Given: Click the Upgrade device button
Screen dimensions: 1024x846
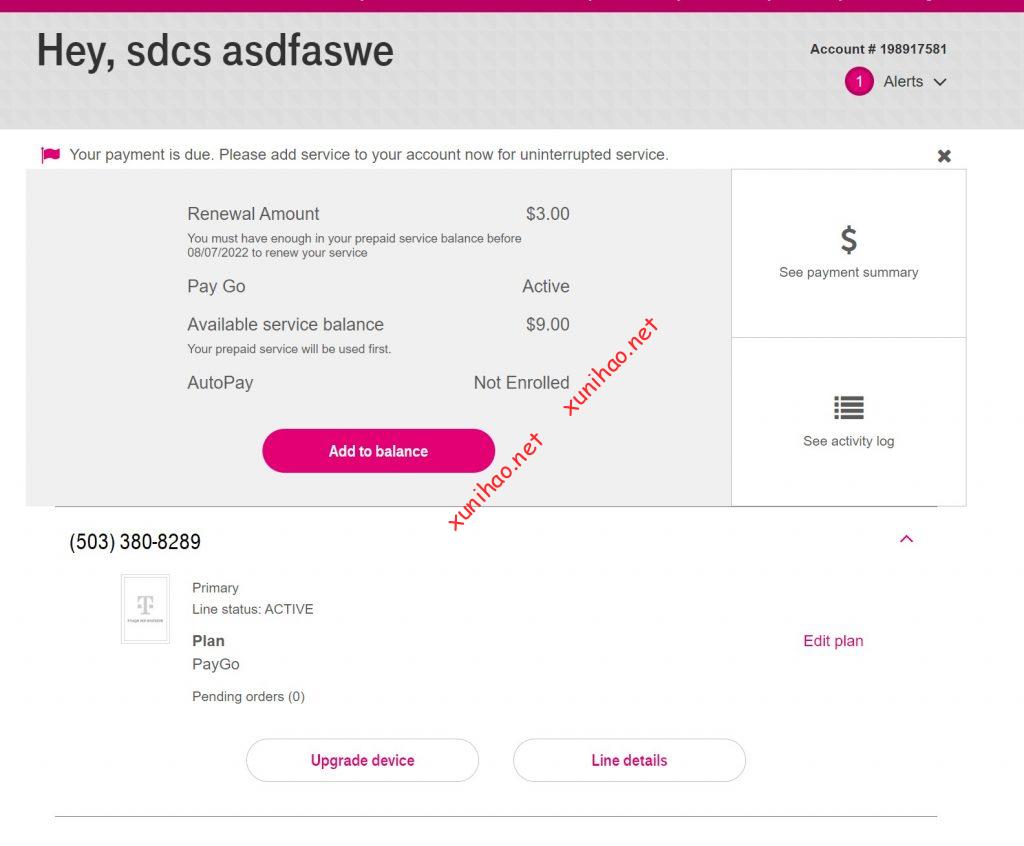Looking at the screenshot, I should [362, 760].
